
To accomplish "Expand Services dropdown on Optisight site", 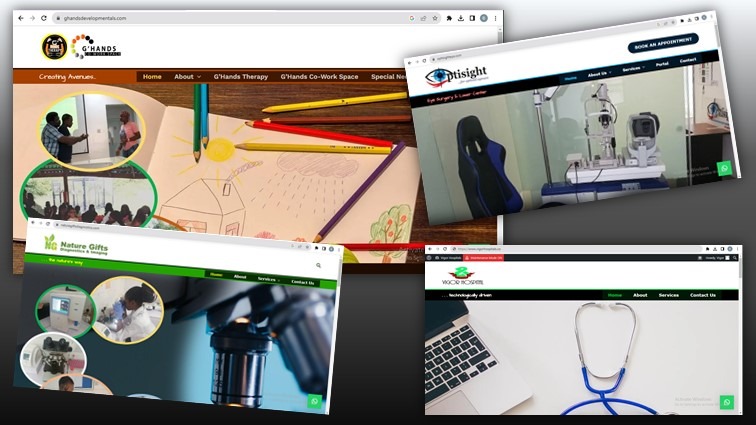I will click(633, 69).
